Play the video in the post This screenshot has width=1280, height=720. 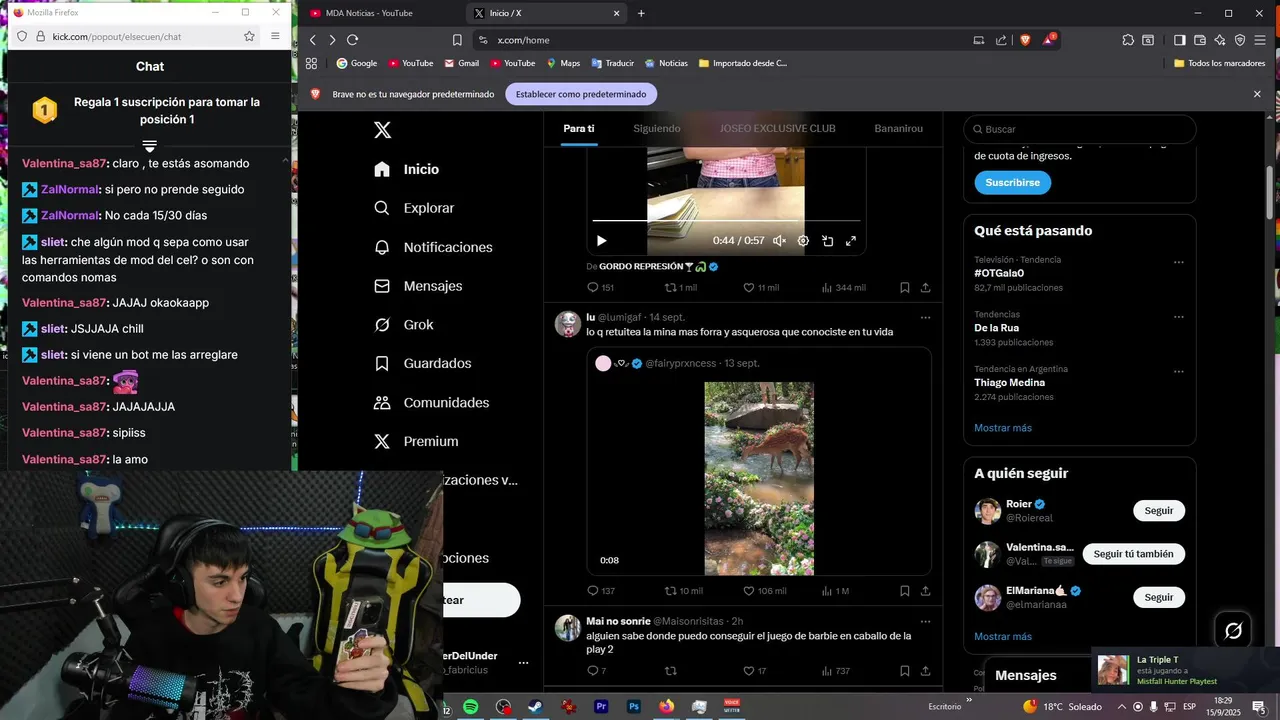(601, 241)
